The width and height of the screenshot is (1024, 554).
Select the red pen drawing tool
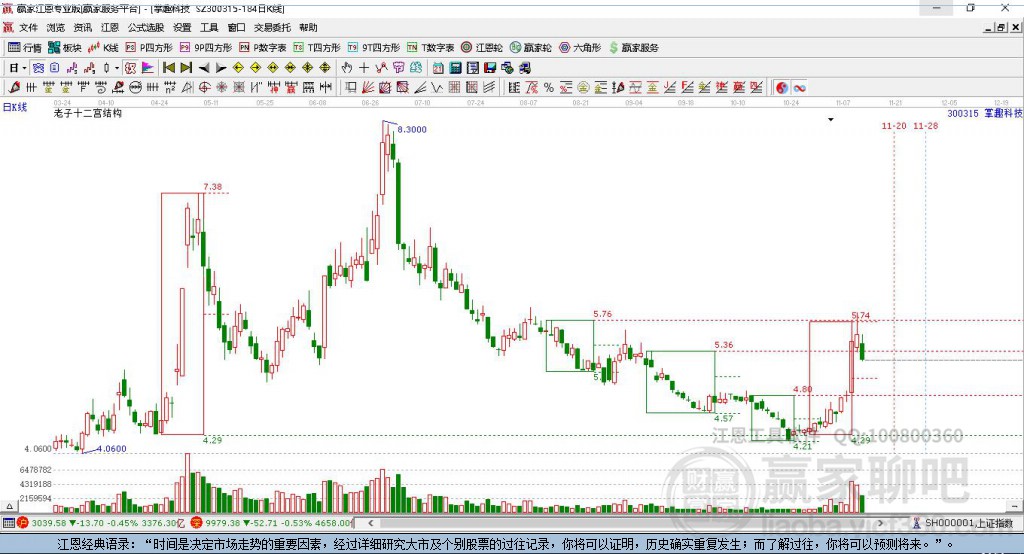14,88
